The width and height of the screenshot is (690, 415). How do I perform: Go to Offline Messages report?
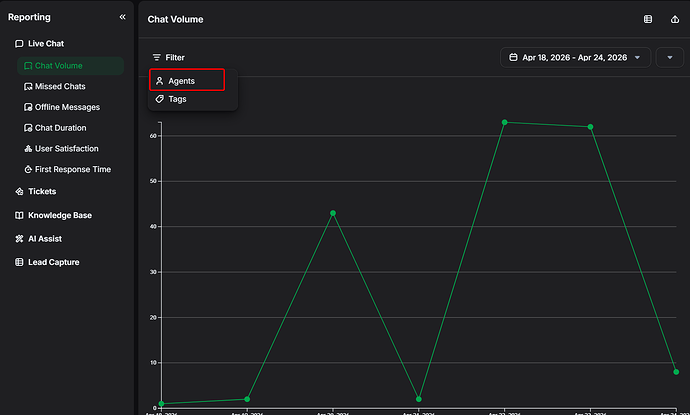[x=67, y=107]
